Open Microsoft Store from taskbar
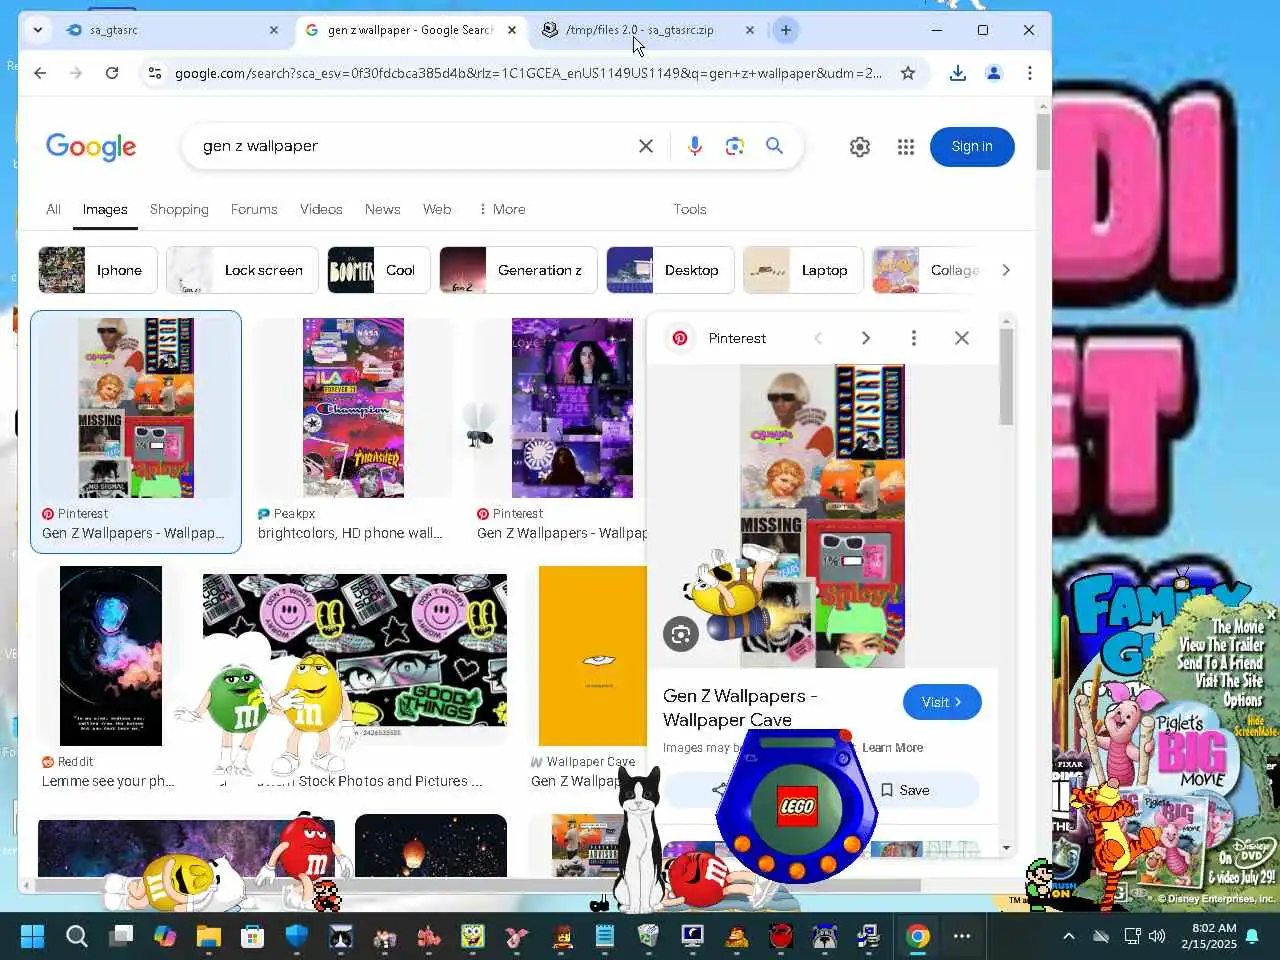Viewport: 1280px width, 960px height. (x=253, y=936)
